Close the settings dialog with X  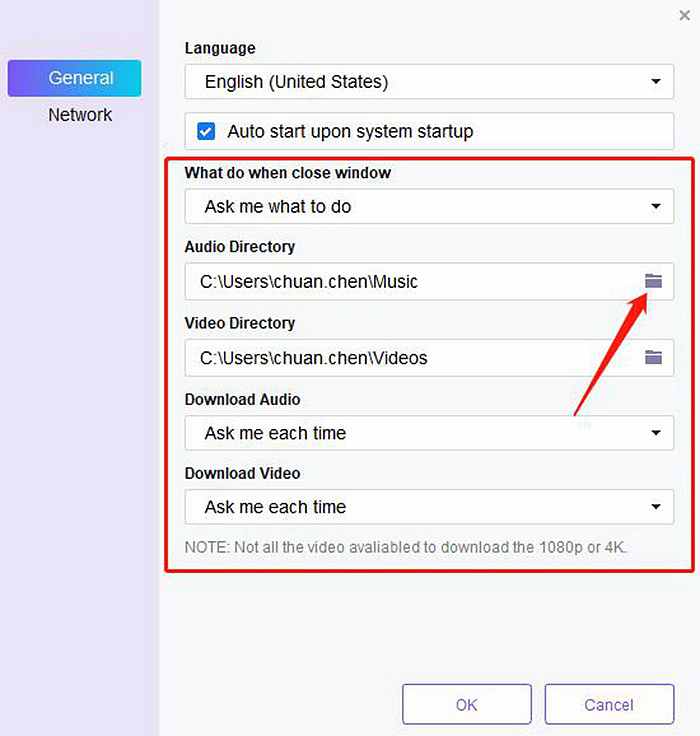685,15
